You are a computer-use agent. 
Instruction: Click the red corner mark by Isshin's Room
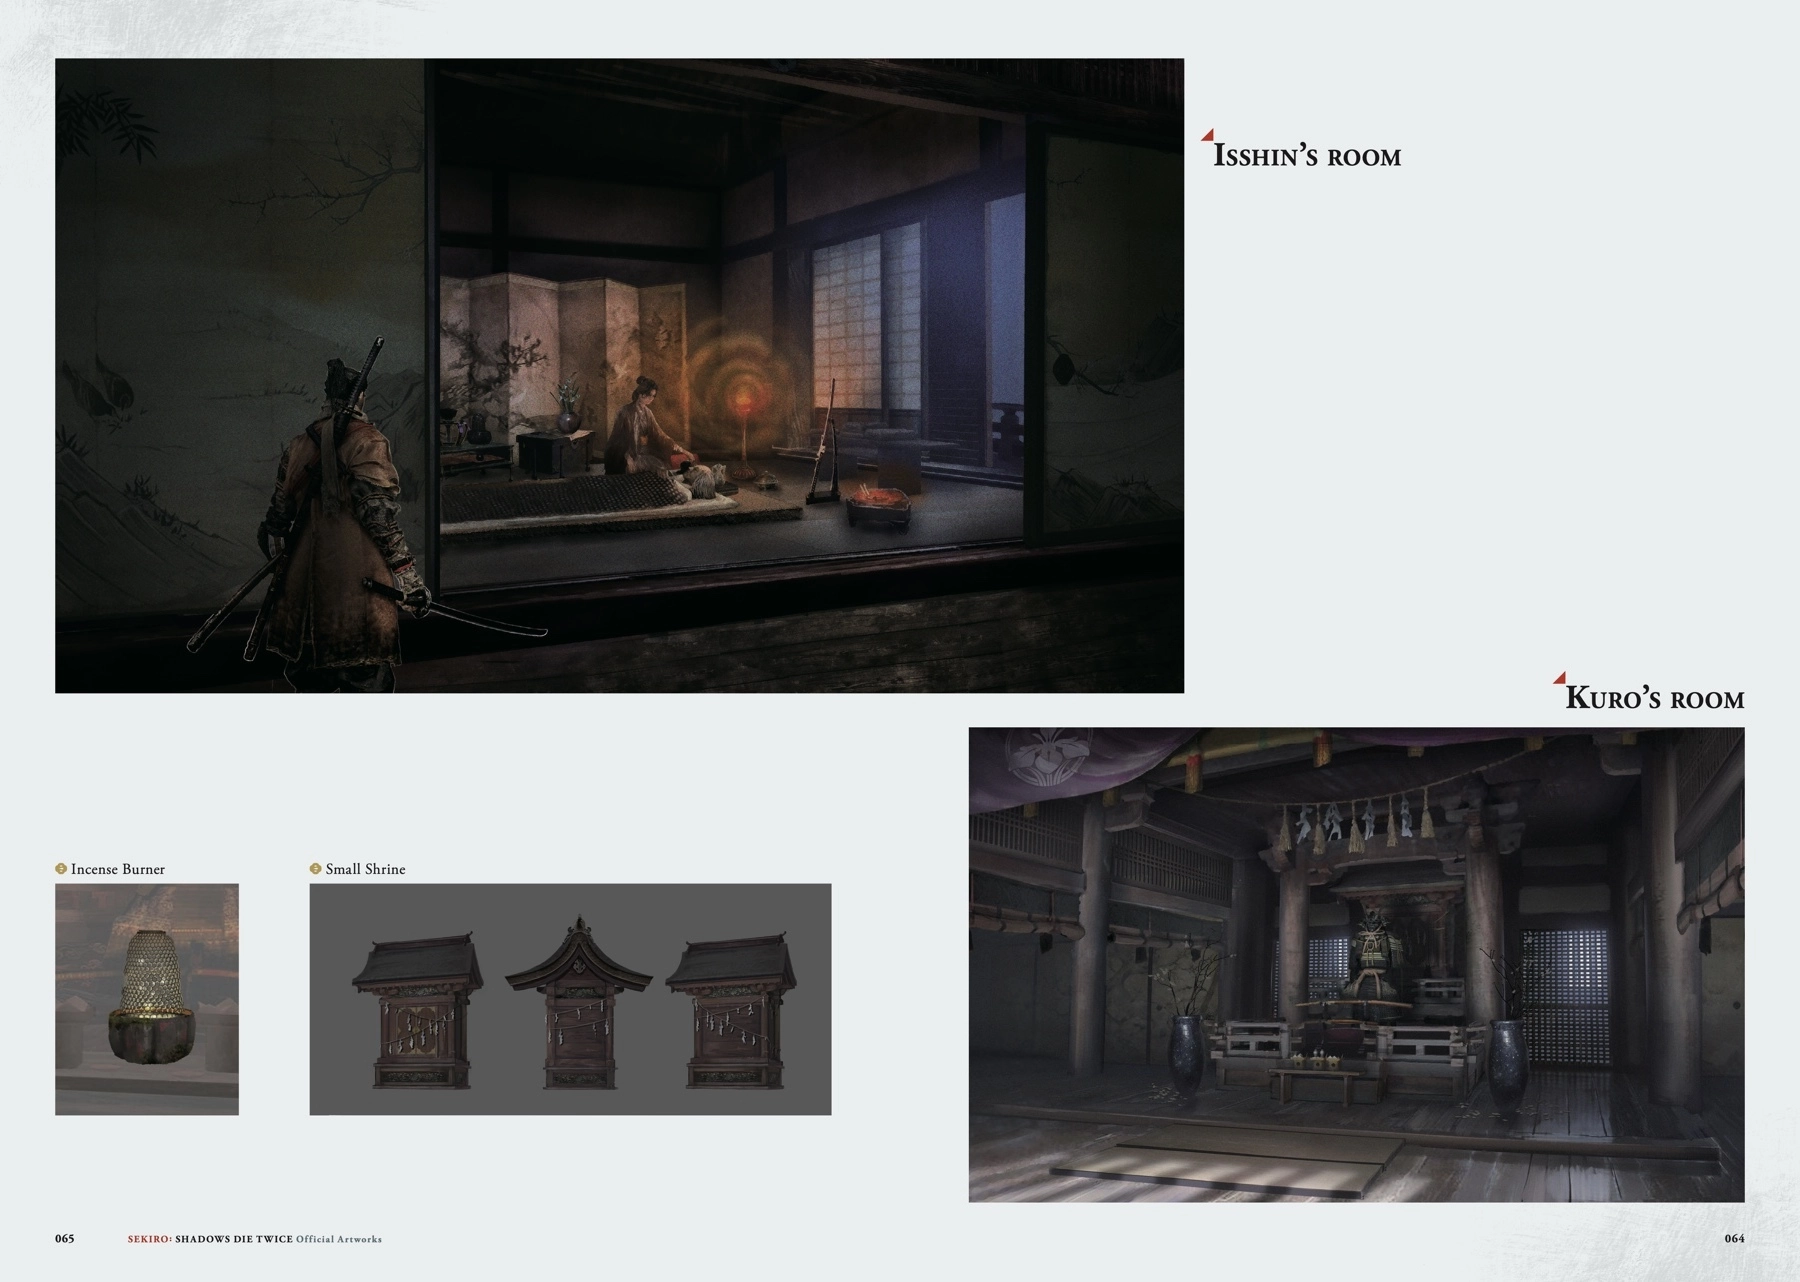[x=1207, y=134]
